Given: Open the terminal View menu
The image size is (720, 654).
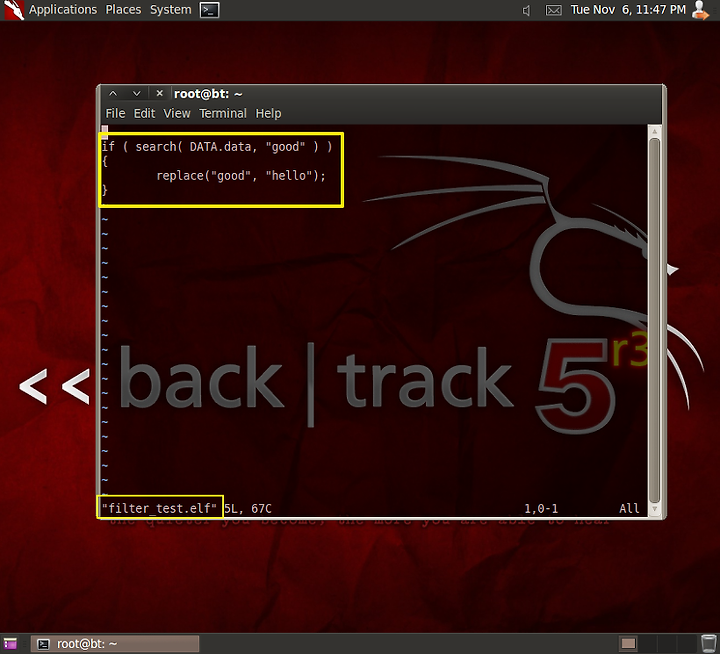Looking at the screenshot, I should (x=177, y=113).
